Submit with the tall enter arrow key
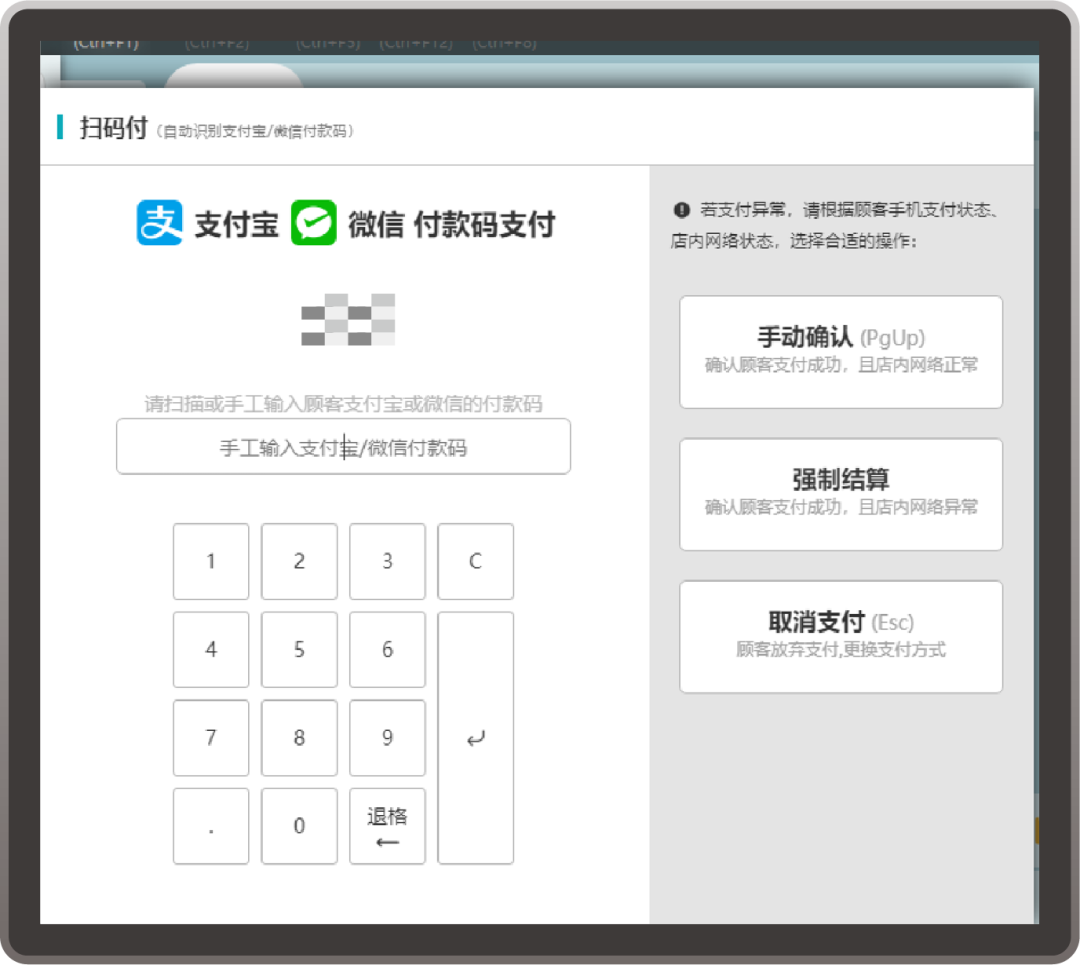Image resolution: width=1080 pixels, height=965 pixels. 475,738
